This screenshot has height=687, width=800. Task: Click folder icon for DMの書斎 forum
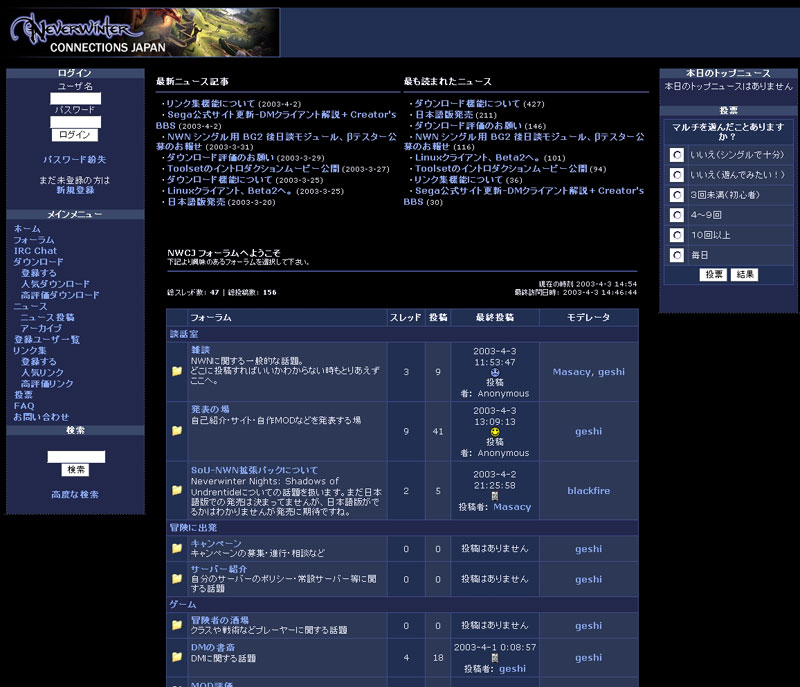tap(177, 657)
